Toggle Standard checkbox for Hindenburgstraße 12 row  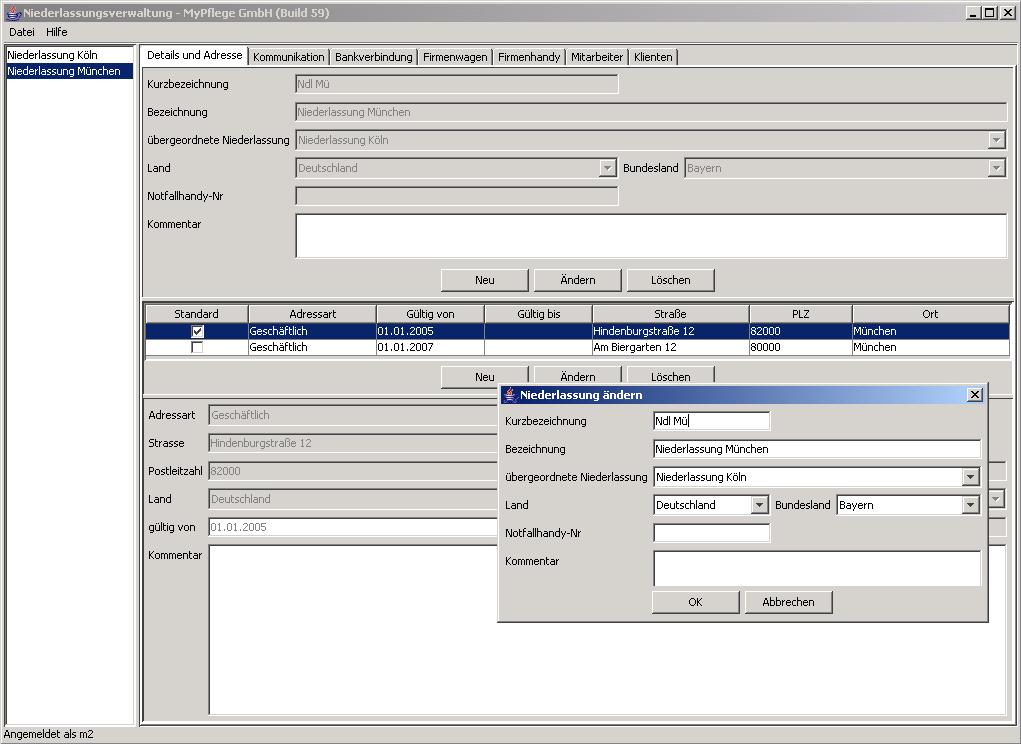(x=197, y=331)
